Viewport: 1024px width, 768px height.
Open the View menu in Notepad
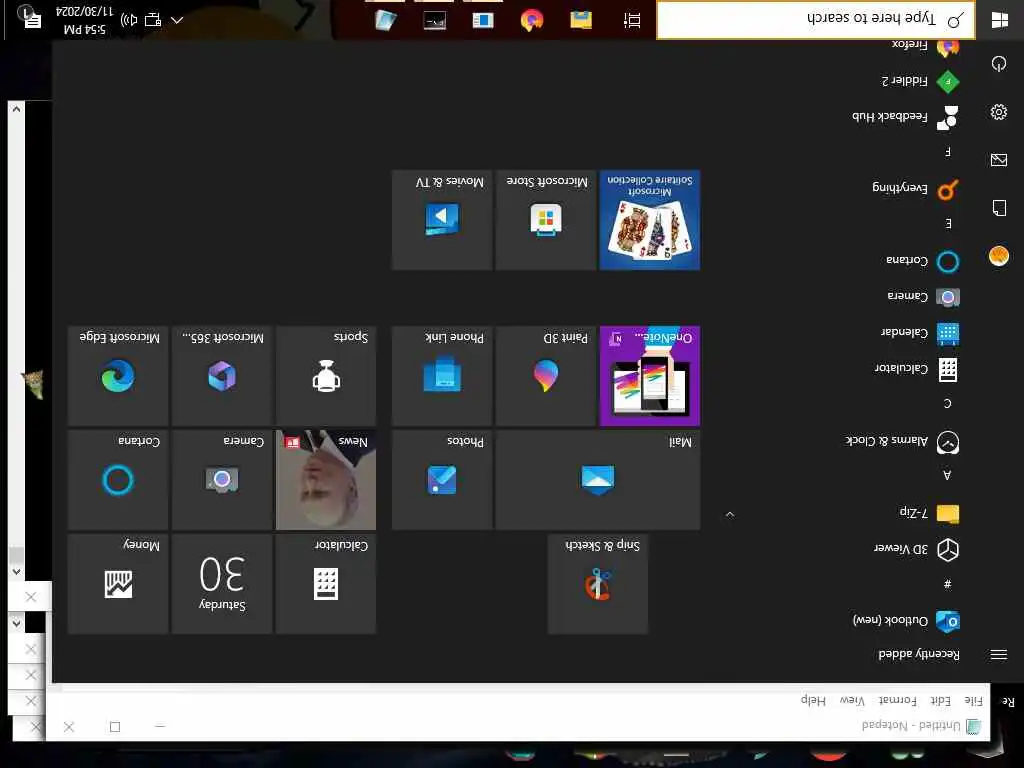[852, 701]
